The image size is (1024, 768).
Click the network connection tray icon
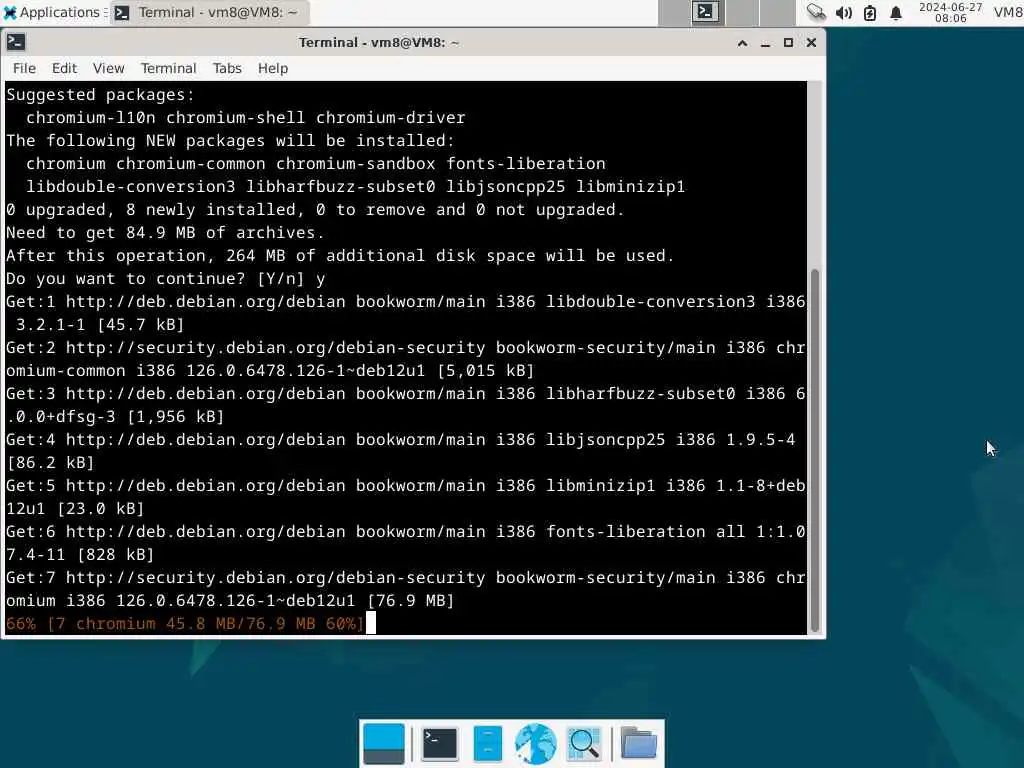coord(816,12)
